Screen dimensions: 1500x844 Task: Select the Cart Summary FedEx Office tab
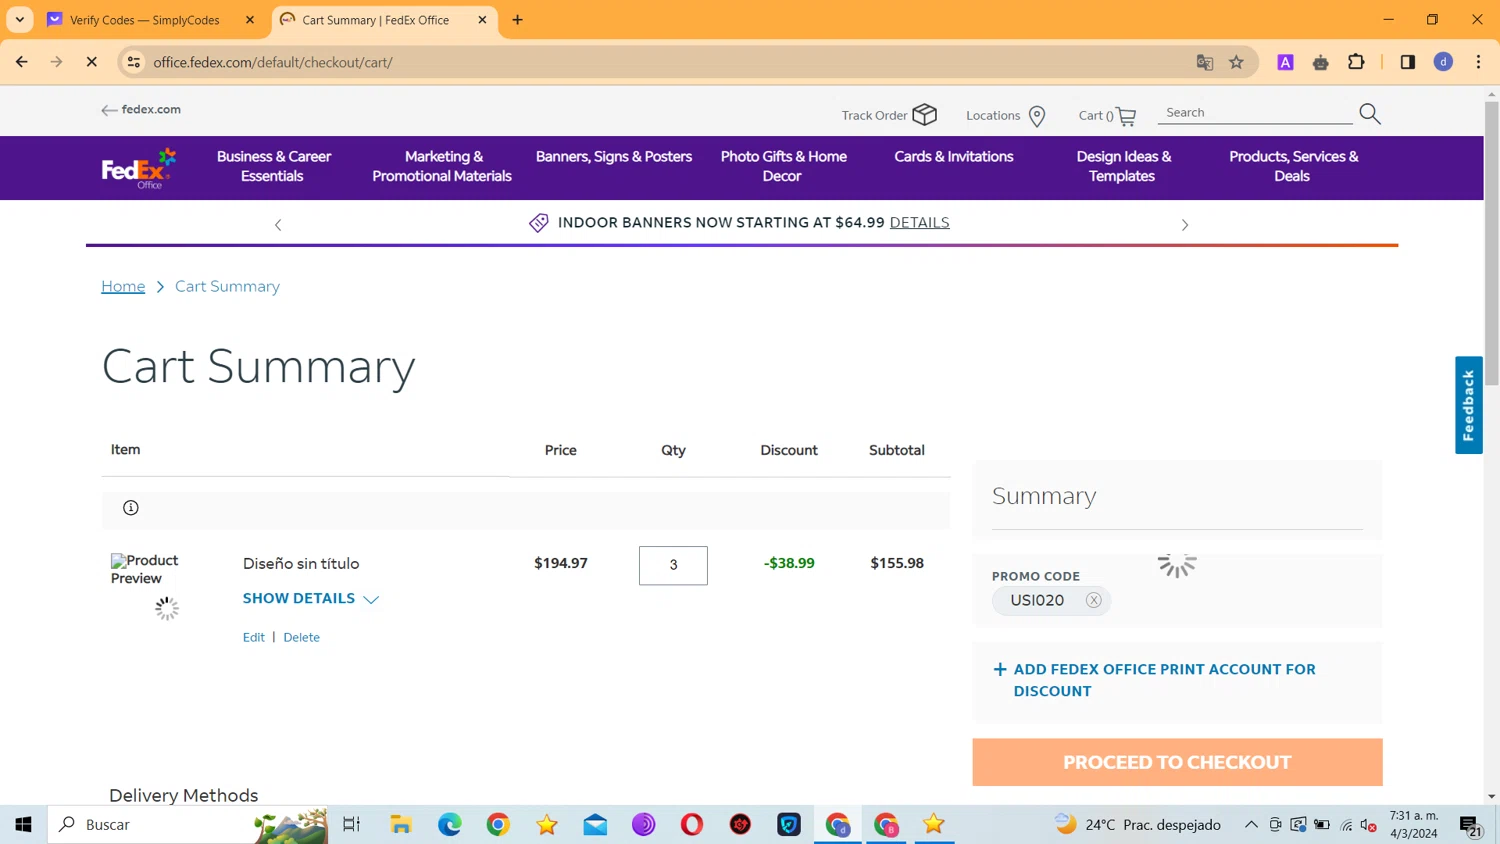[375, 20]
